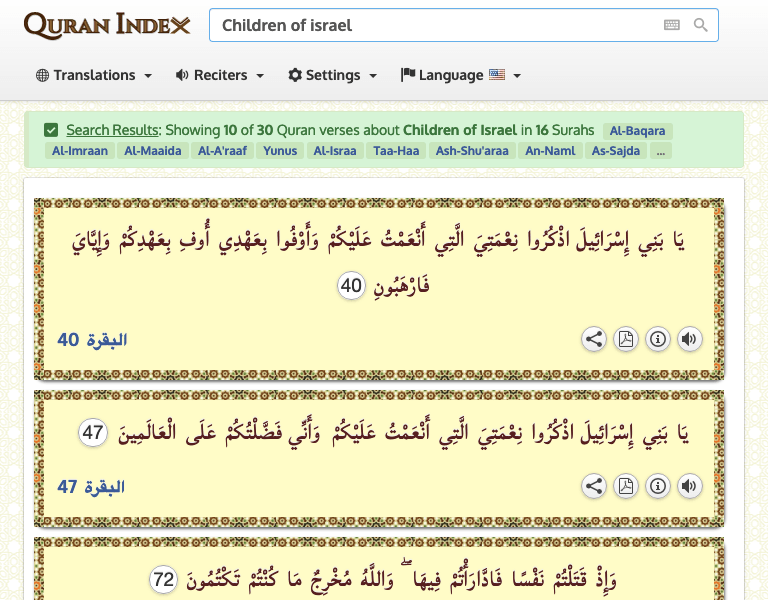Open the Settings dropdown
This screenshot has width=768, height=600.
pyautogui.click(x=333, y=75)
